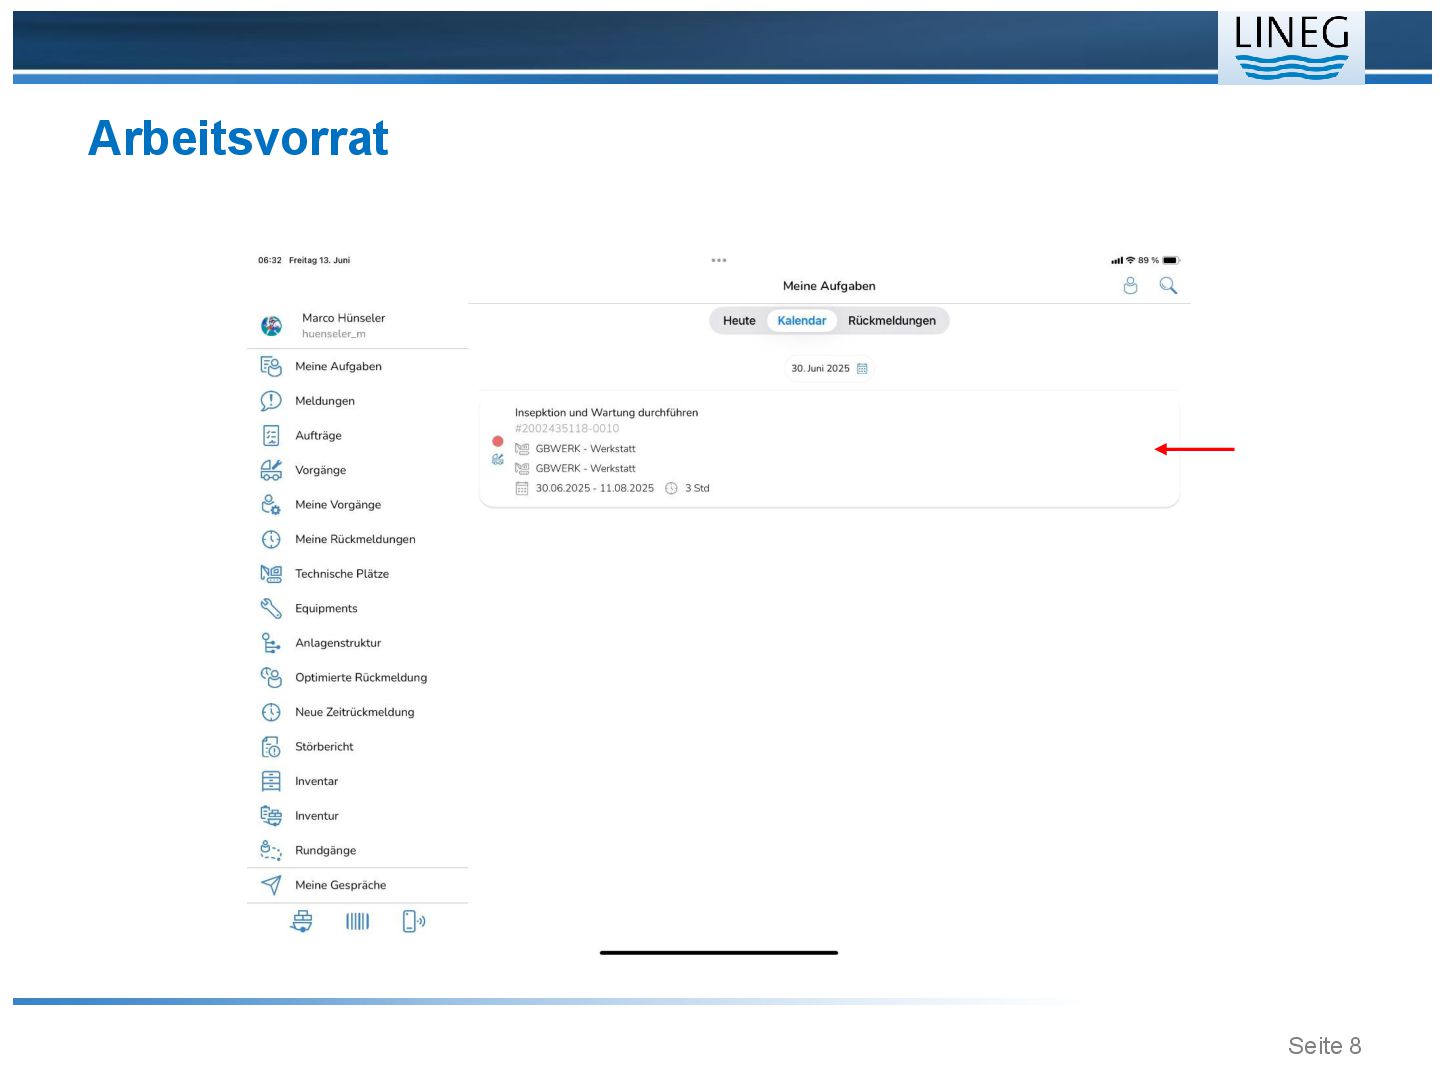Click the 3 Std duration text
The width and height of the screenshot is (1440, 1080).
[697, 489]
